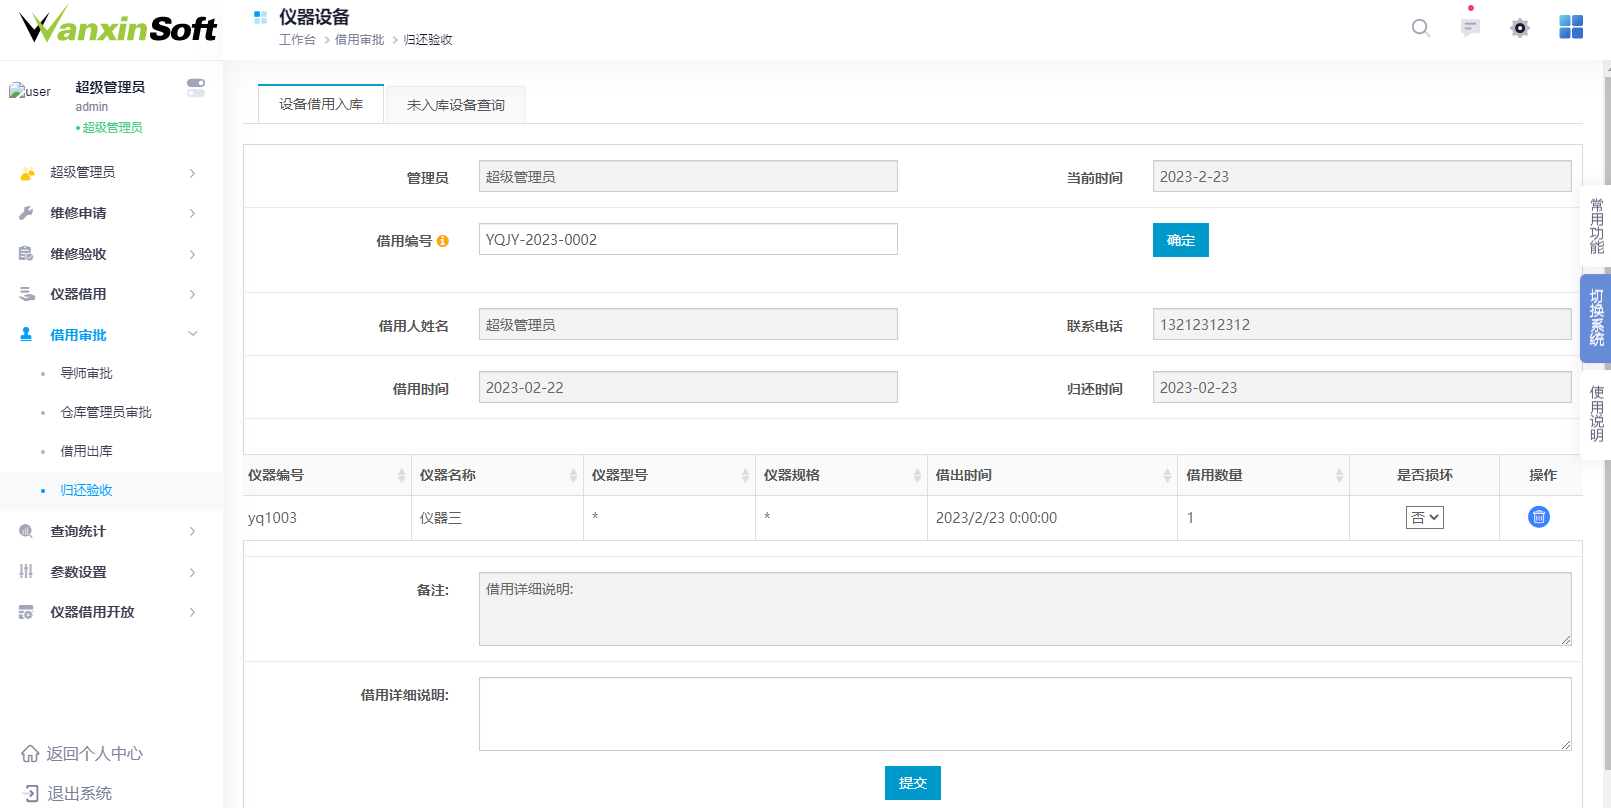This screenshot has width=1611, height=808.
Task: Click the 返回个人中心 home icon
Action: [x=30, y=754]
